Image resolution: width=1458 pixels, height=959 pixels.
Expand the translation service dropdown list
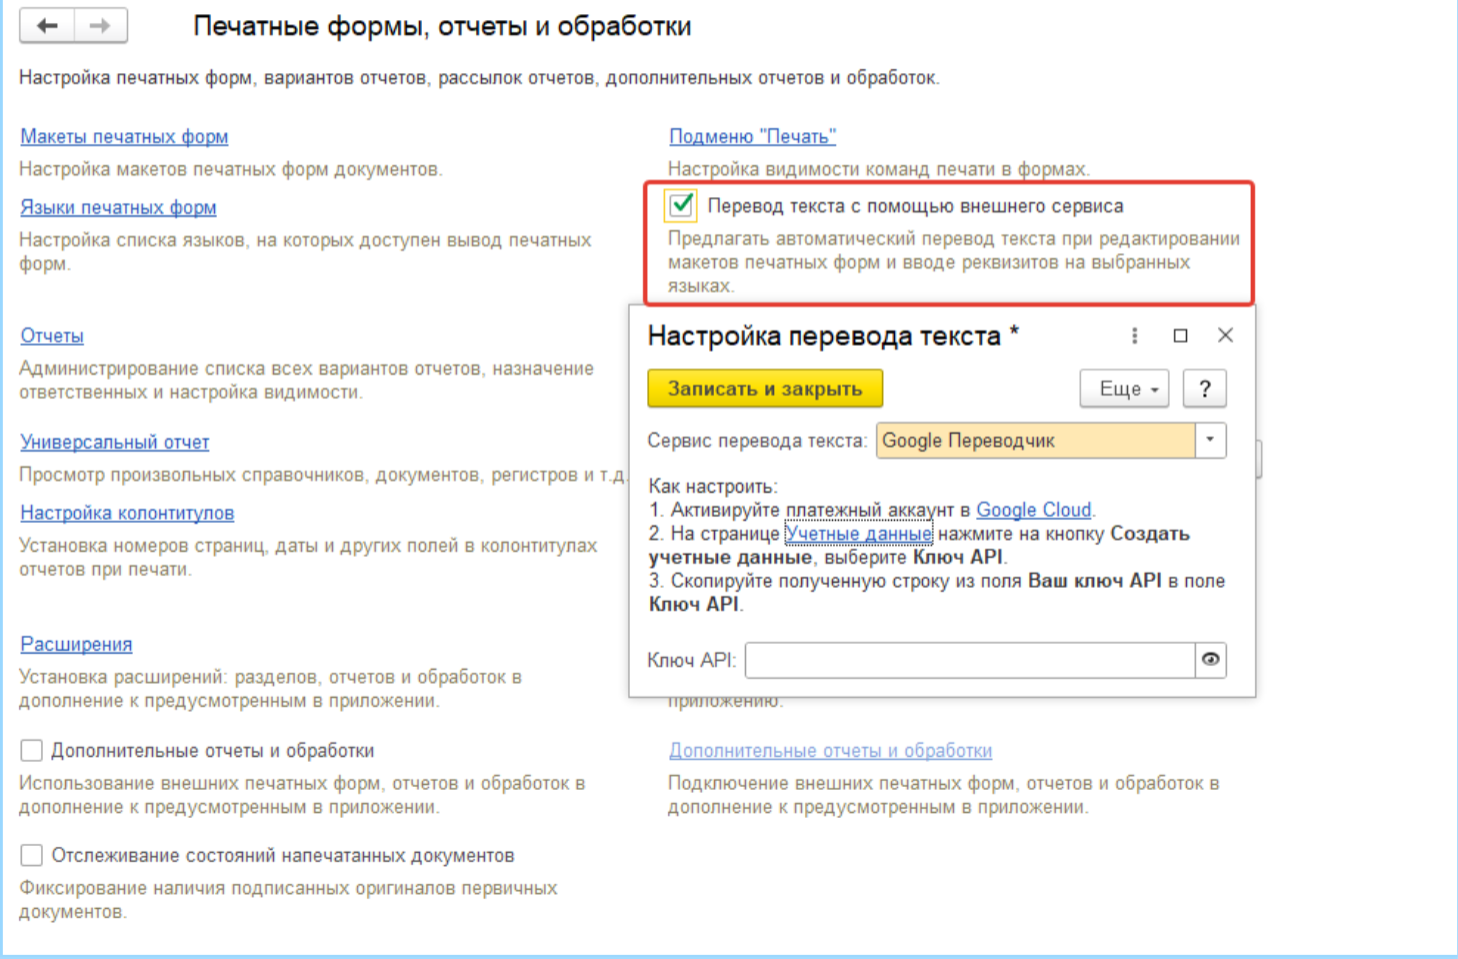click(1210, 440)
